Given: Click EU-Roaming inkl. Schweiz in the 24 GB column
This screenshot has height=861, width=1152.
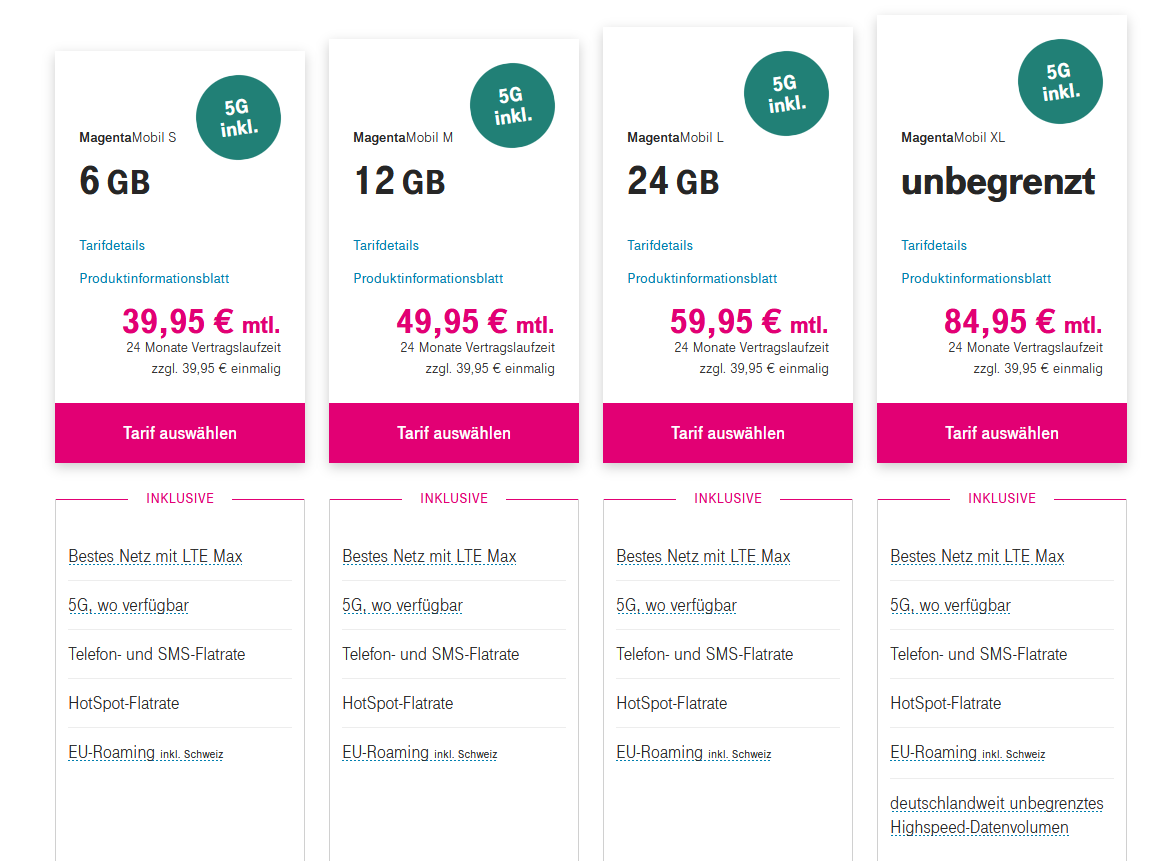Looking at the screenshot, I should (x=691, y=752).
